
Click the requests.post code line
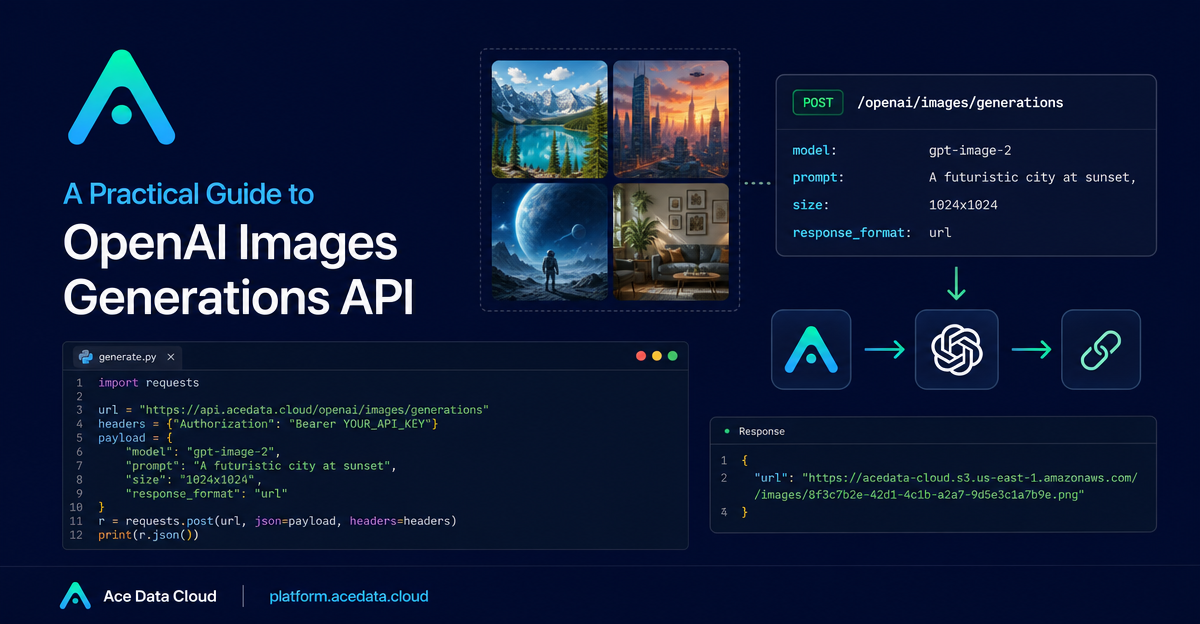(x=277, y=521)
